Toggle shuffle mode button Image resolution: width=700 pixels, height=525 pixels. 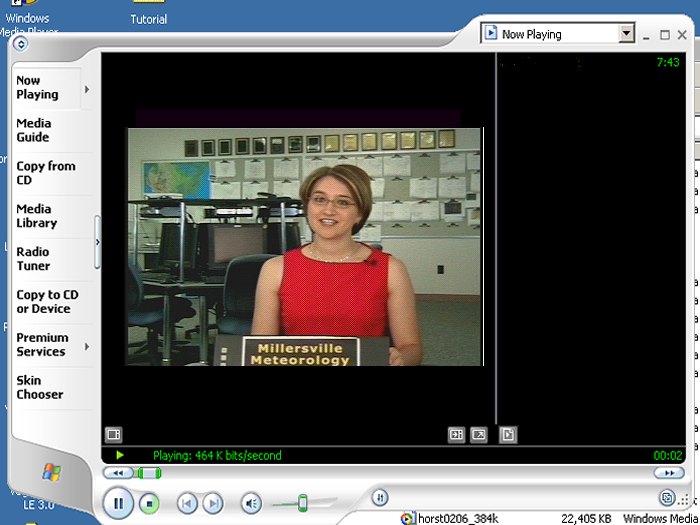coord(380,497)
